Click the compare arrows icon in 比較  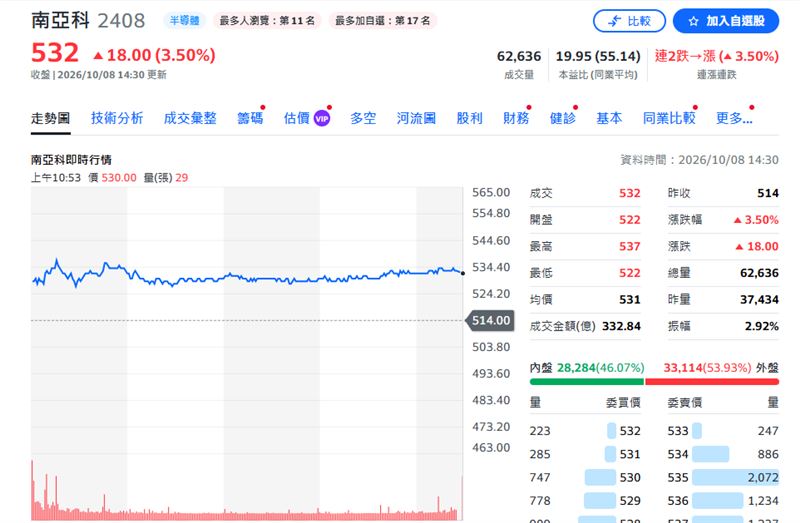tap(615, 21)
